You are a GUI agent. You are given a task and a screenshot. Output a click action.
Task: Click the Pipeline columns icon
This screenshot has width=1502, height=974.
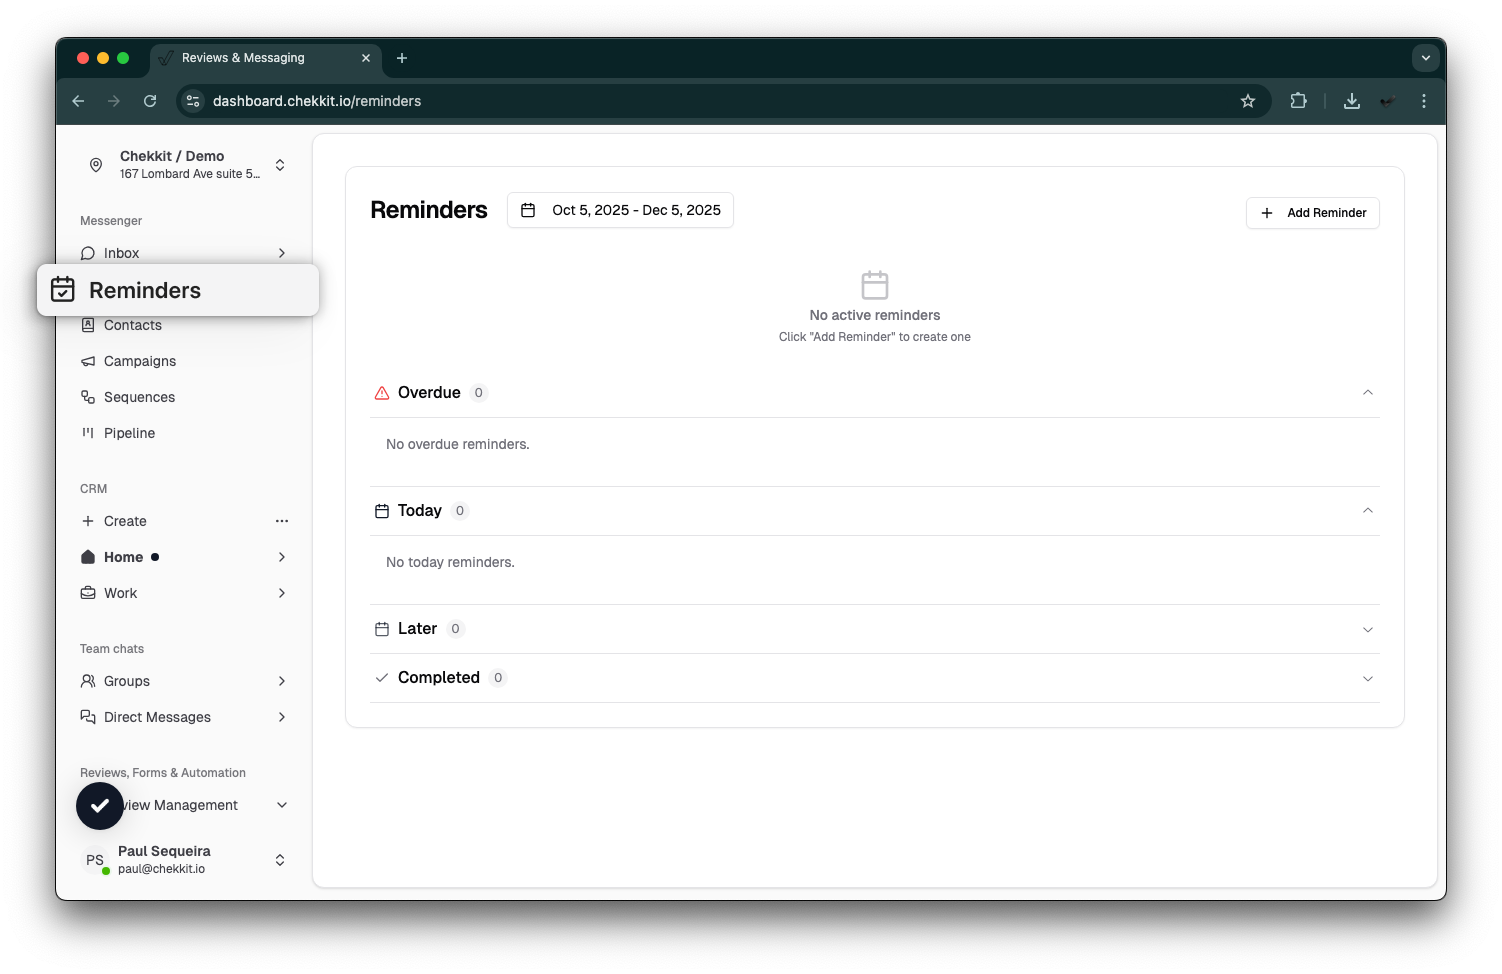(x=88, y=433)
